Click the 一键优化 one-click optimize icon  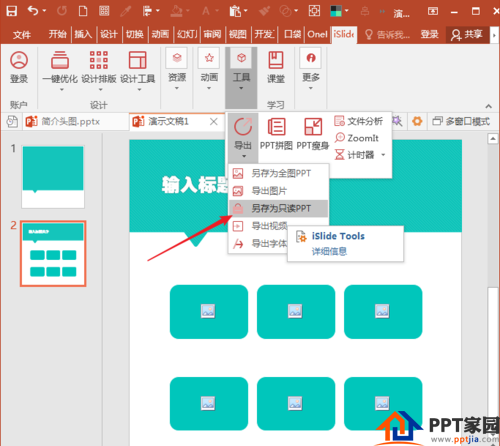(x=60, y=60)
